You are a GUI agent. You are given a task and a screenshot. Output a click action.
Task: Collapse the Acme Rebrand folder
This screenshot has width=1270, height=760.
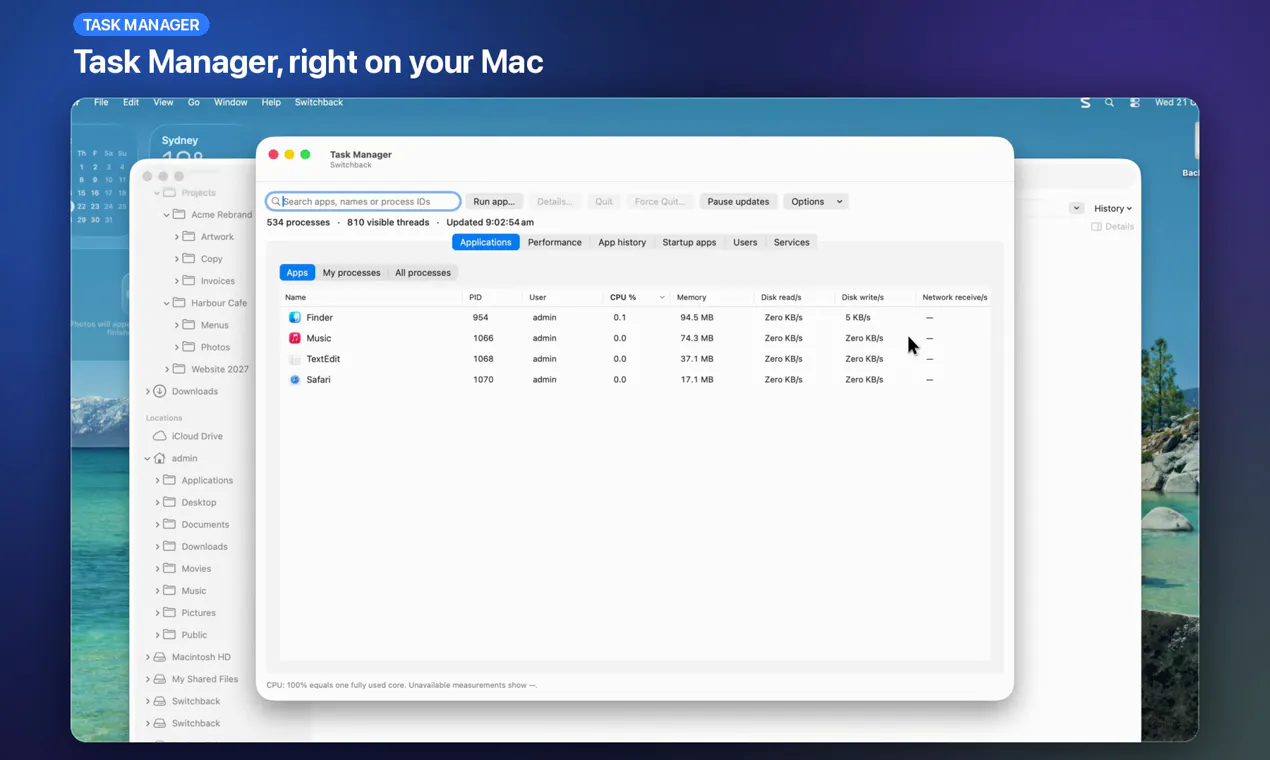point(167,215)
